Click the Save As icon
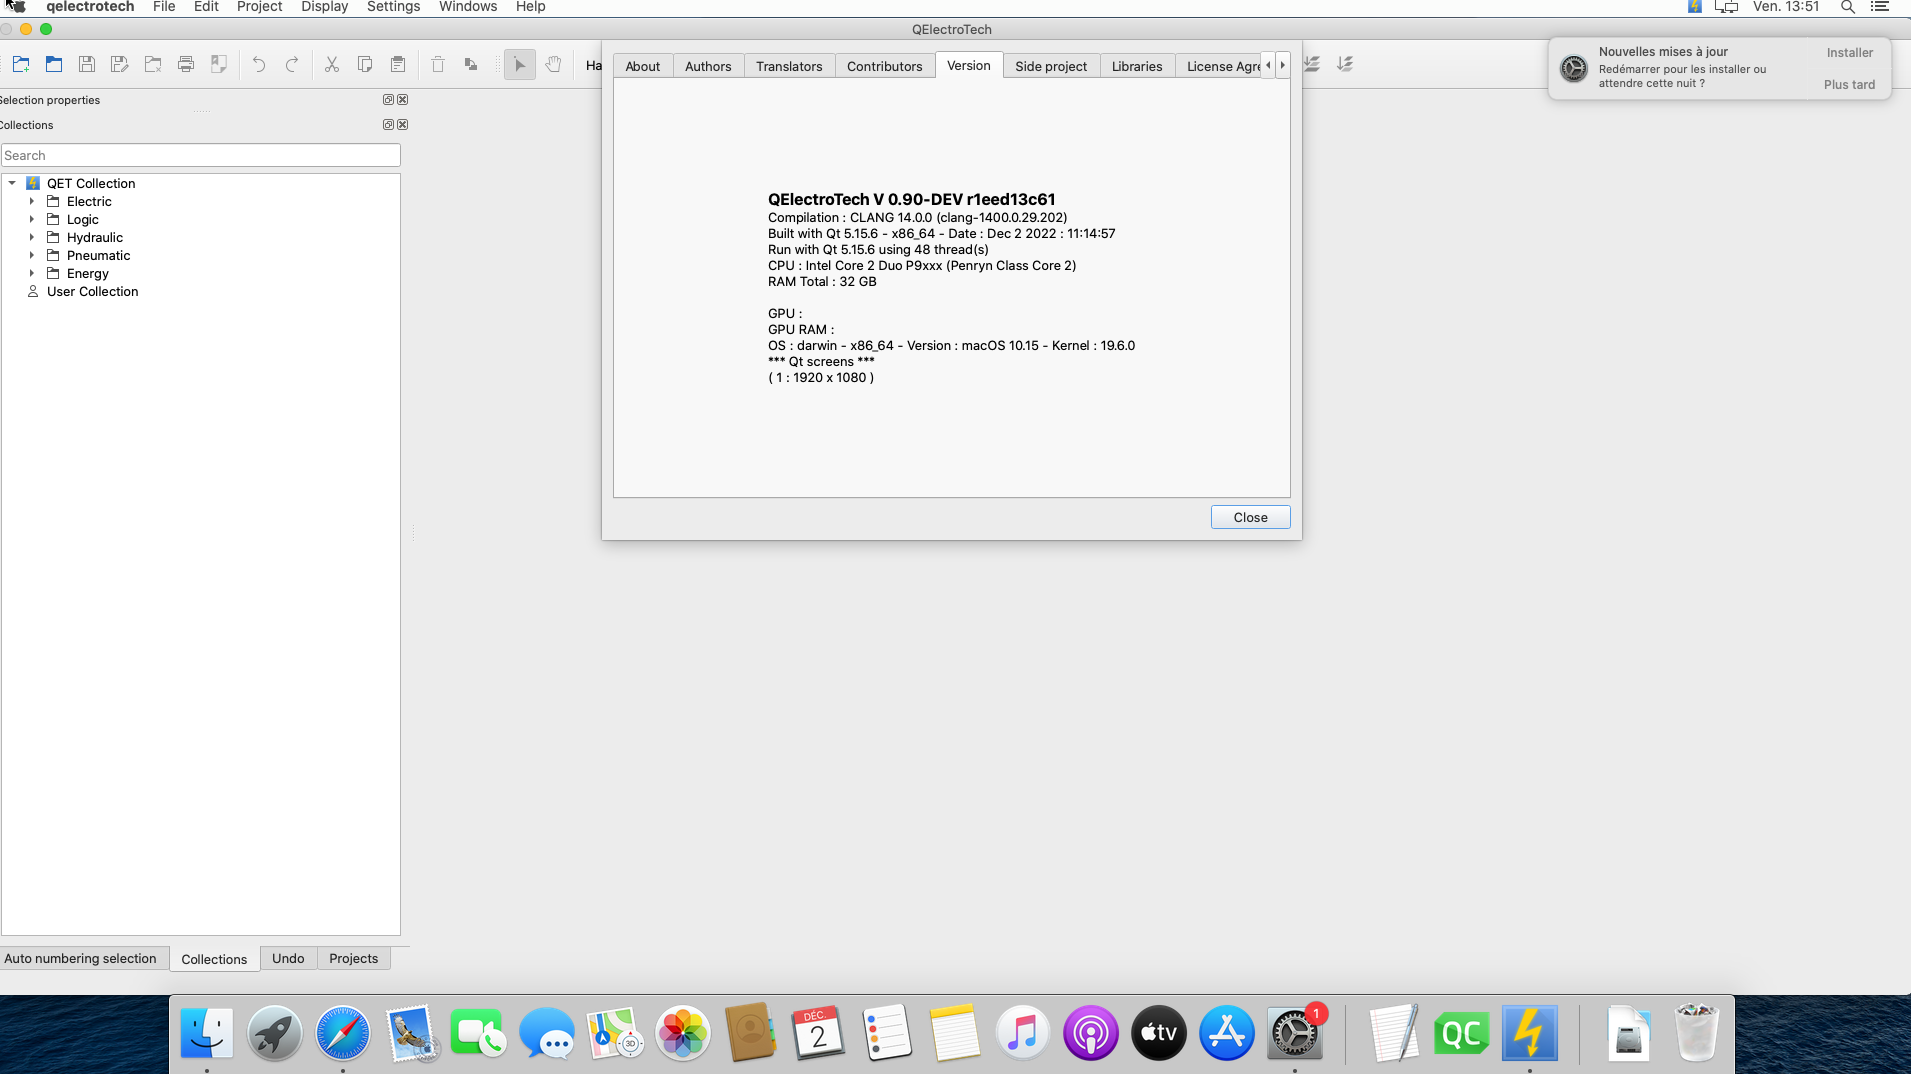 point(120,65)
